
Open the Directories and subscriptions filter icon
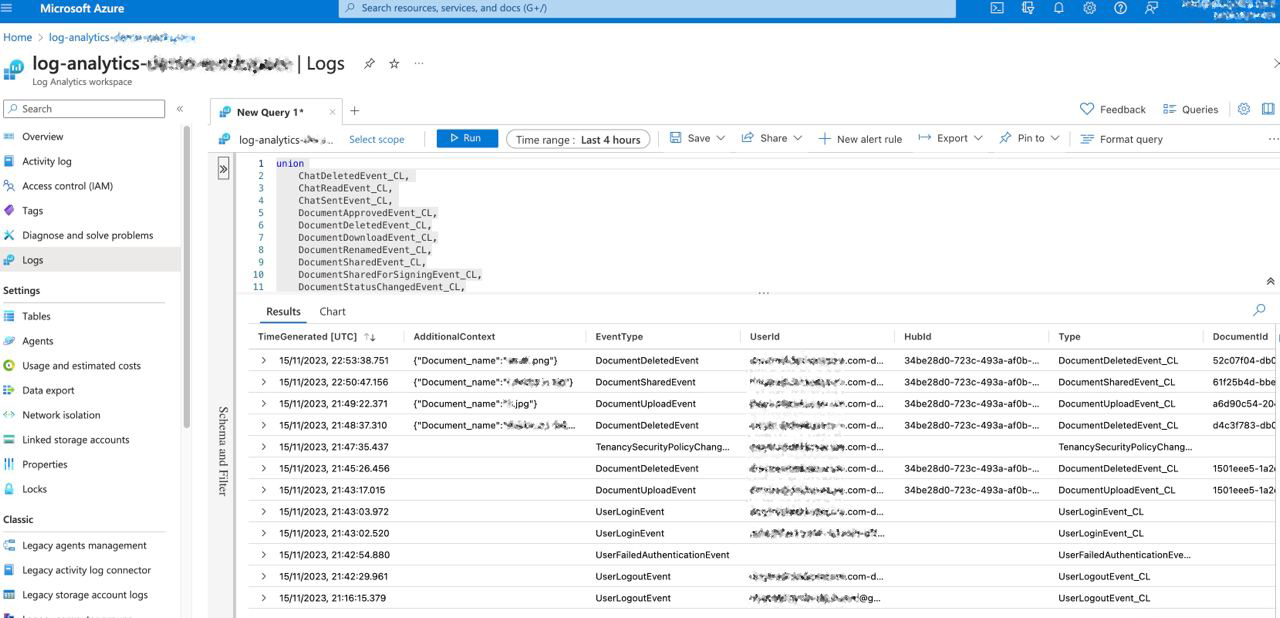pyautogui.click(x=1028, y=8)
